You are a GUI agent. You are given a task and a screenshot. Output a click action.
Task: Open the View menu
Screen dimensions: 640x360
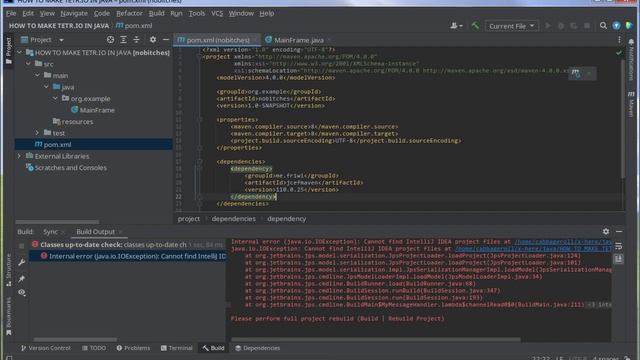point(47,13)
